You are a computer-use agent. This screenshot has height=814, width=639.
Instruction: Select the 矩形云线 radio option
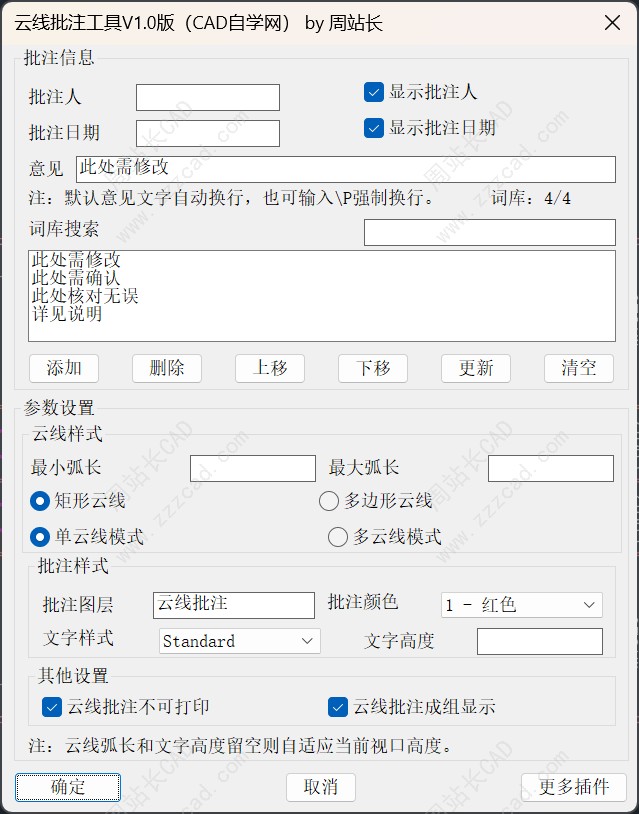pos(40,501)
